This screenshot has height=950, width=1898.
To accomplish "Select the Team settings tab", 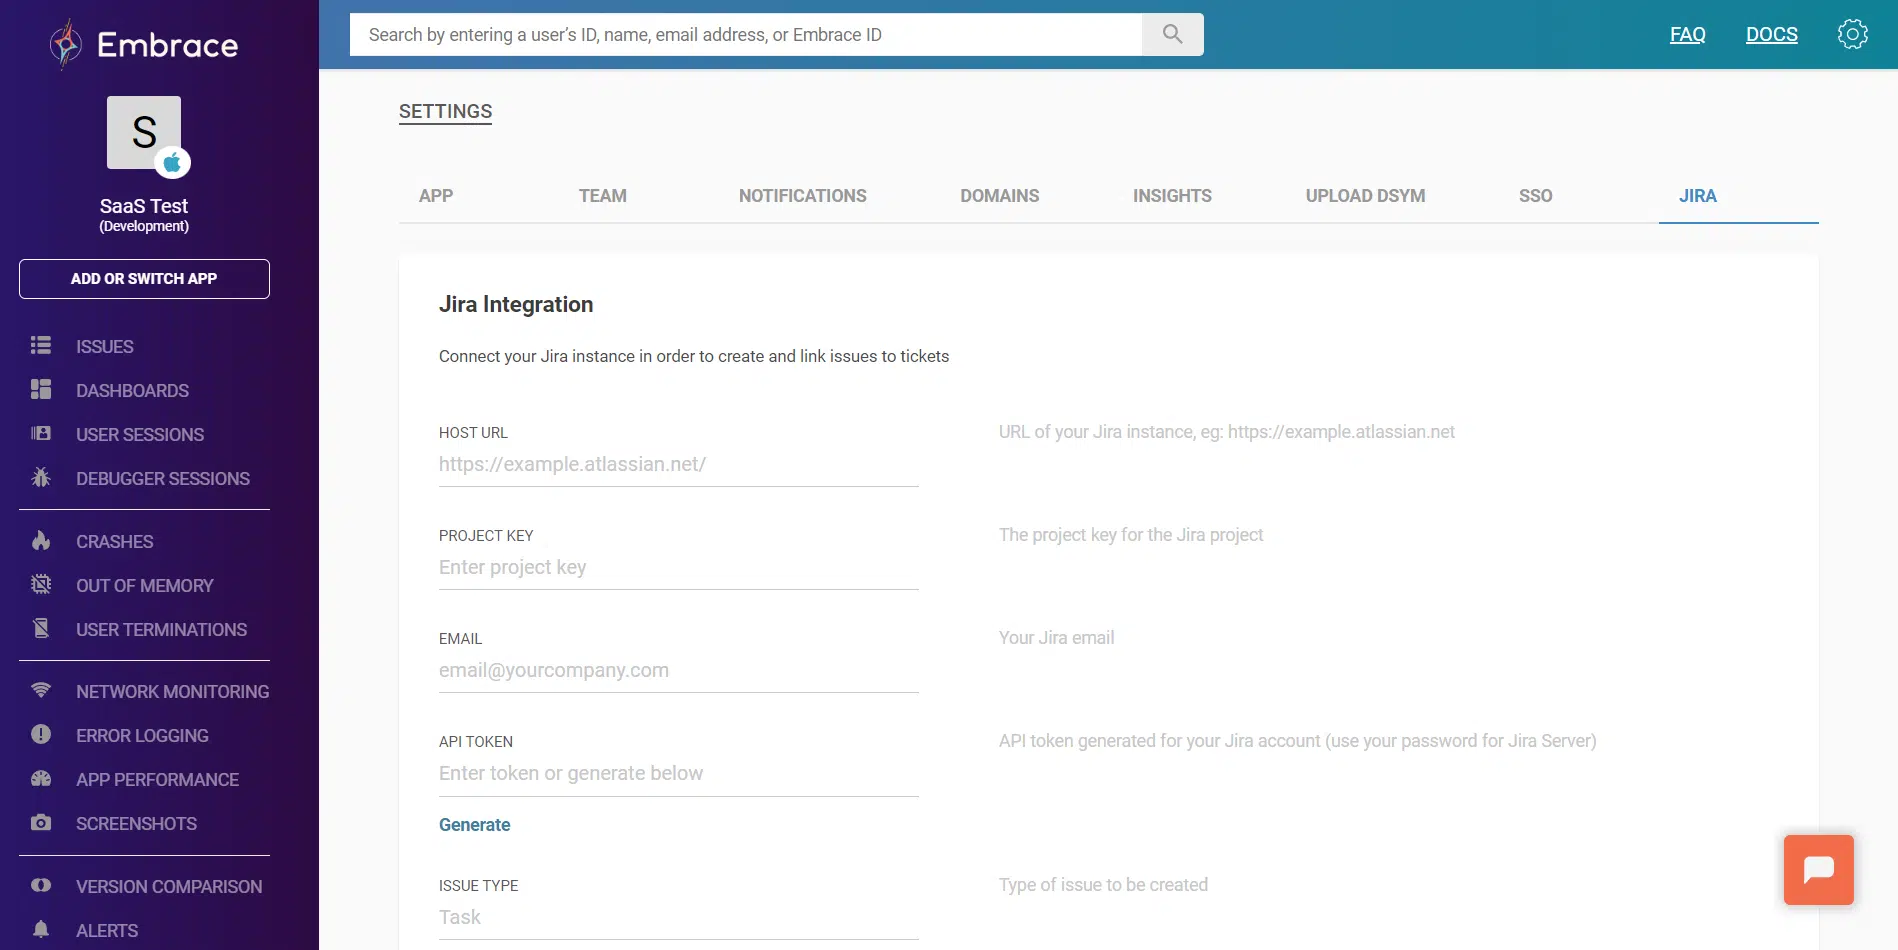I will [x=602, y=196].
